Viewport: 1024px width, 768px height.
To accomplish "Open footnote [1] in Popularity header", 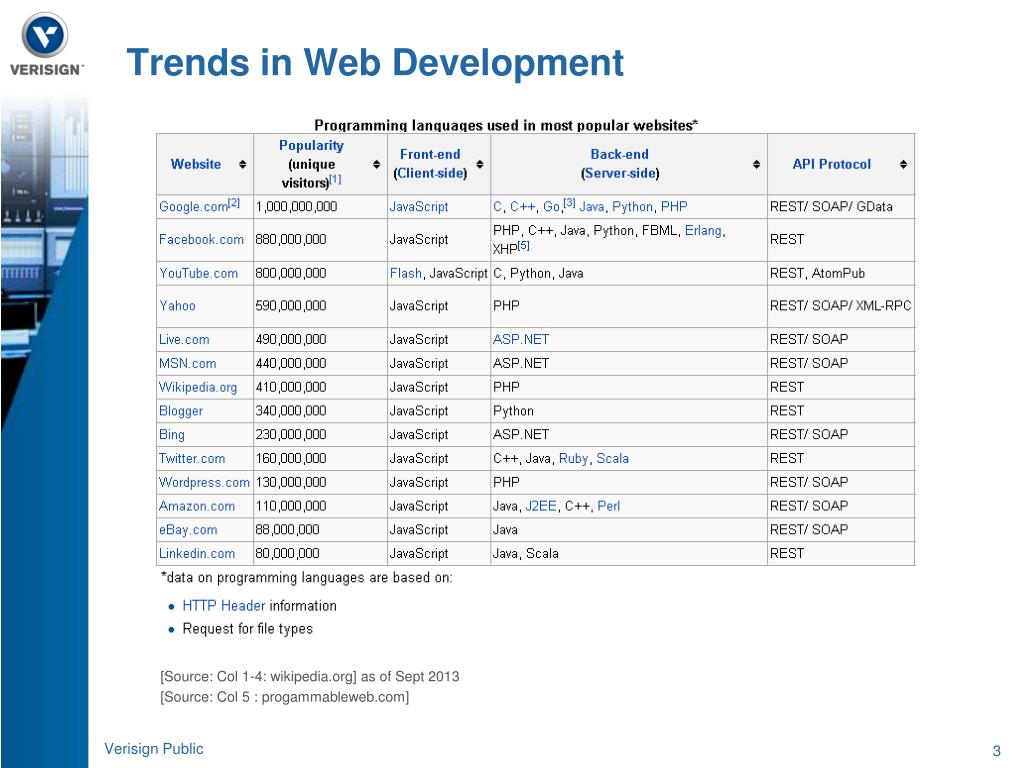I will (x=335, y=179).
